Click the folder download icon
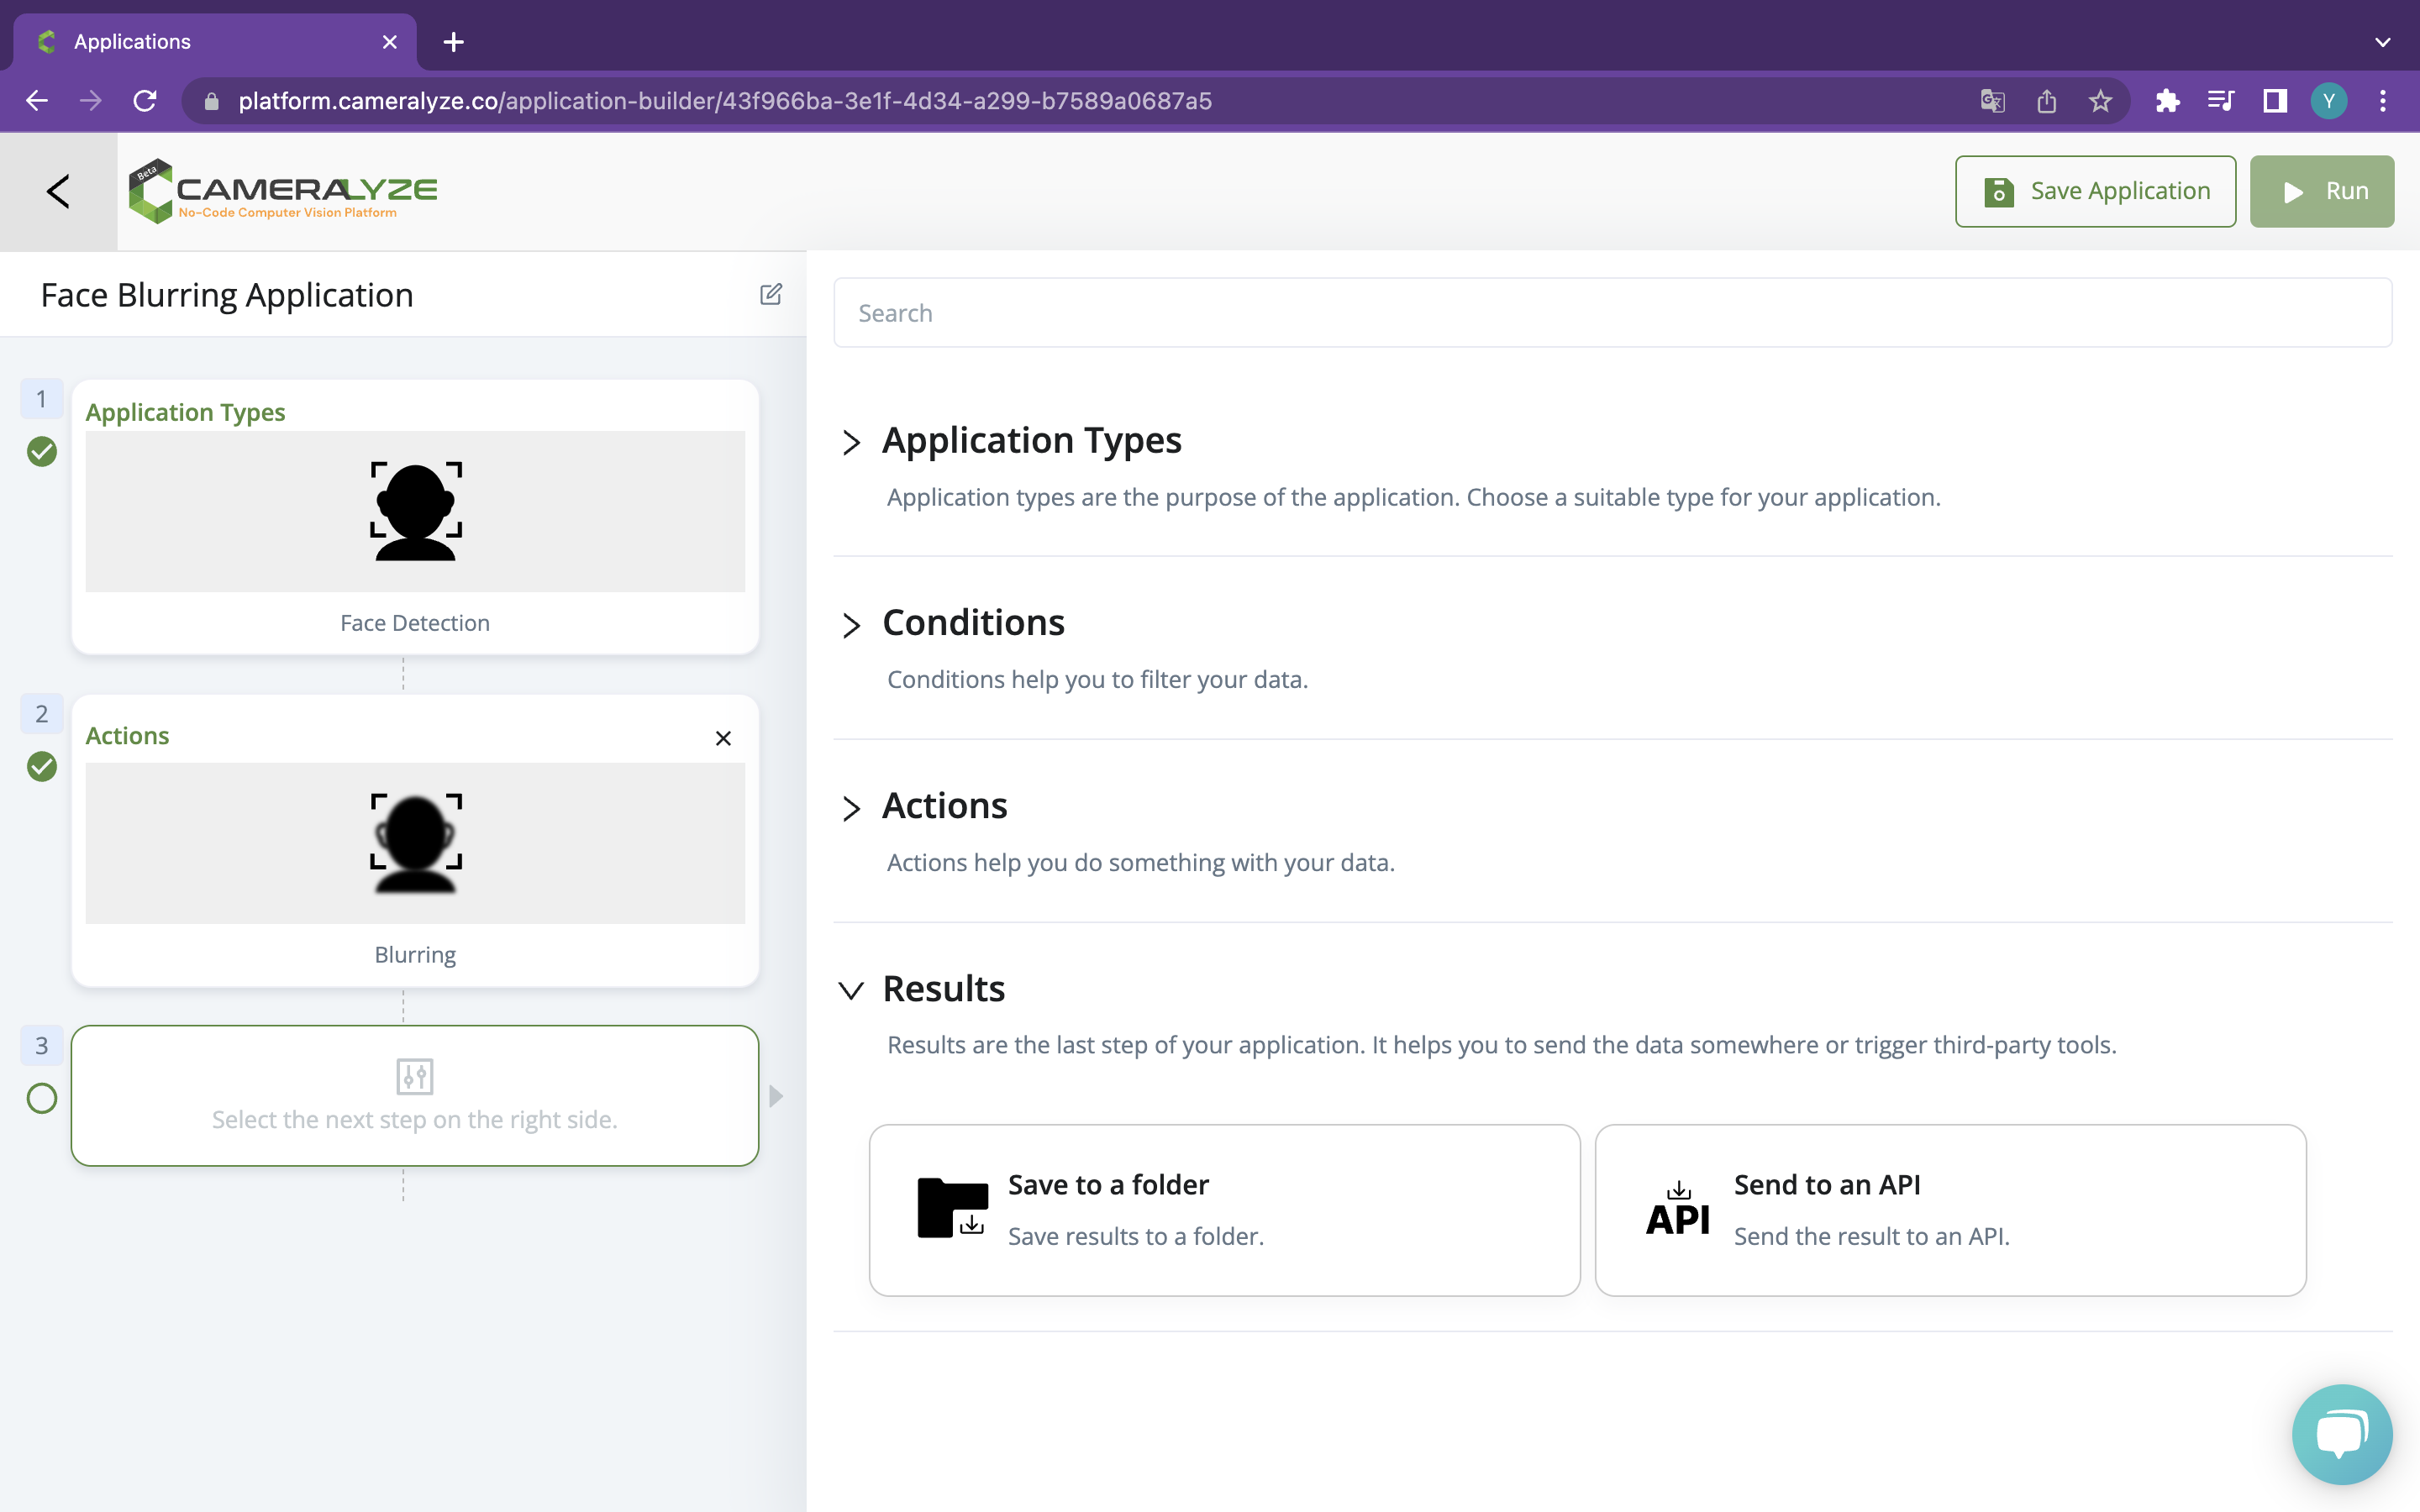Screen dimensions: 2420x1512 (x=952, y=1208)
